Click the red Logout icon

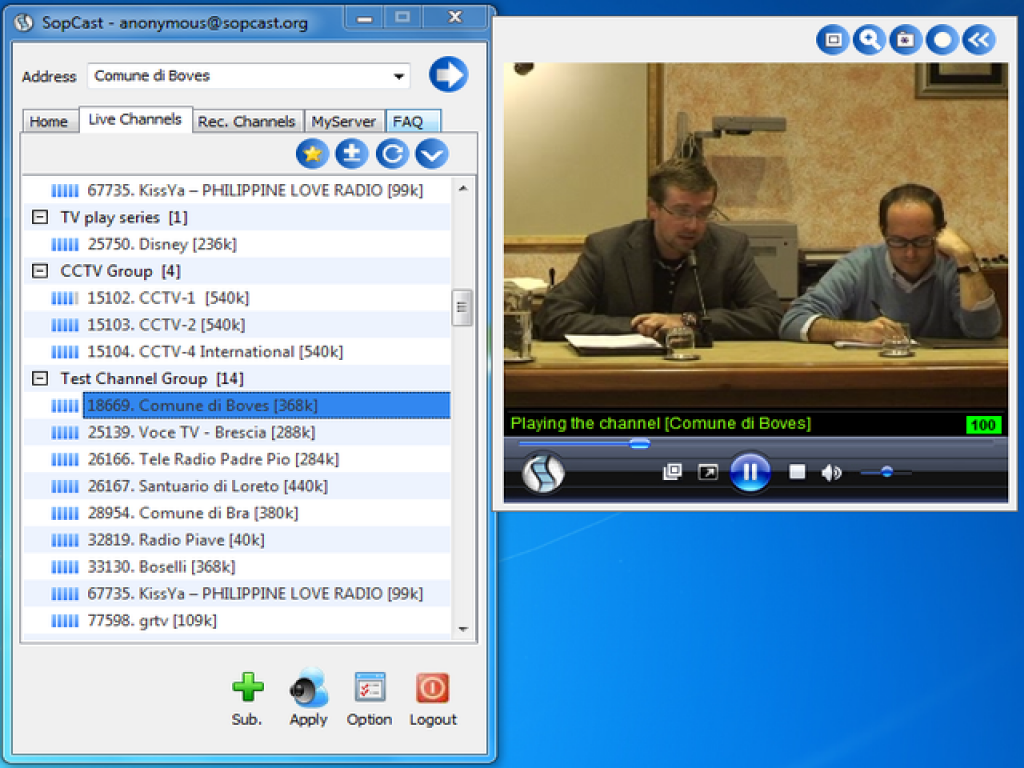click(x=432, y=687)
